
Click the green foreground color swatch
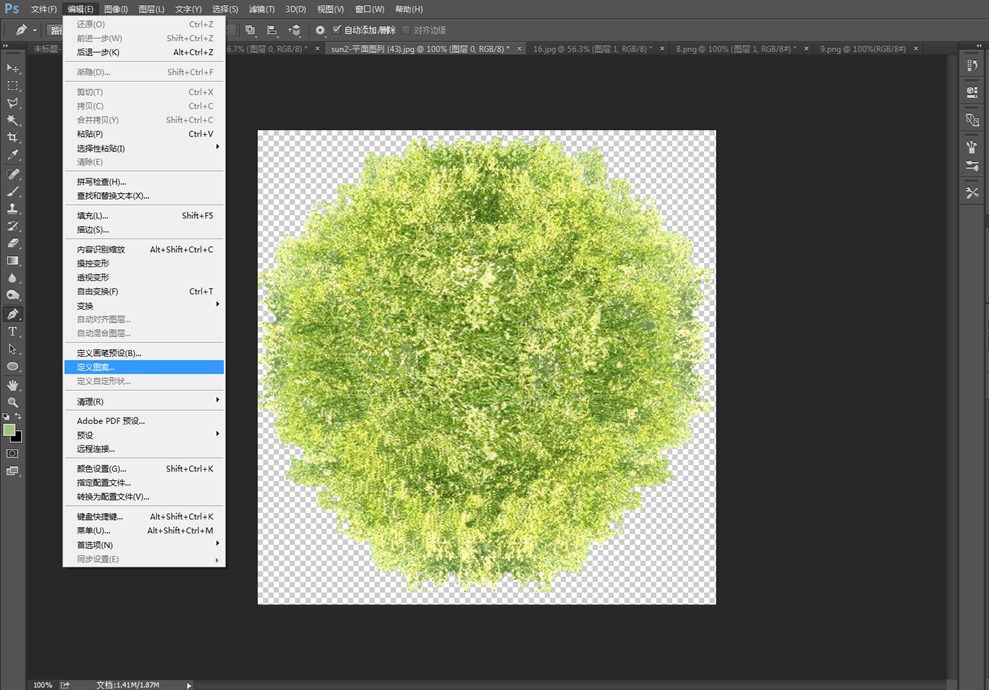click(x=10, y=430)
